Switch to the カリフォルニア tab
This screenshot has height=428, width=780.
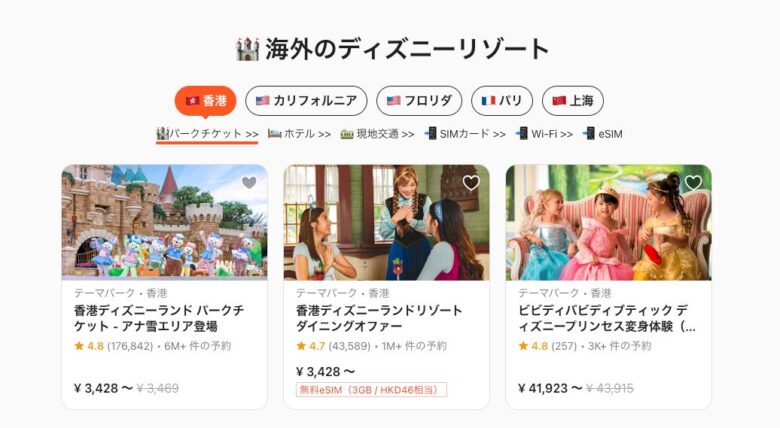306,101
